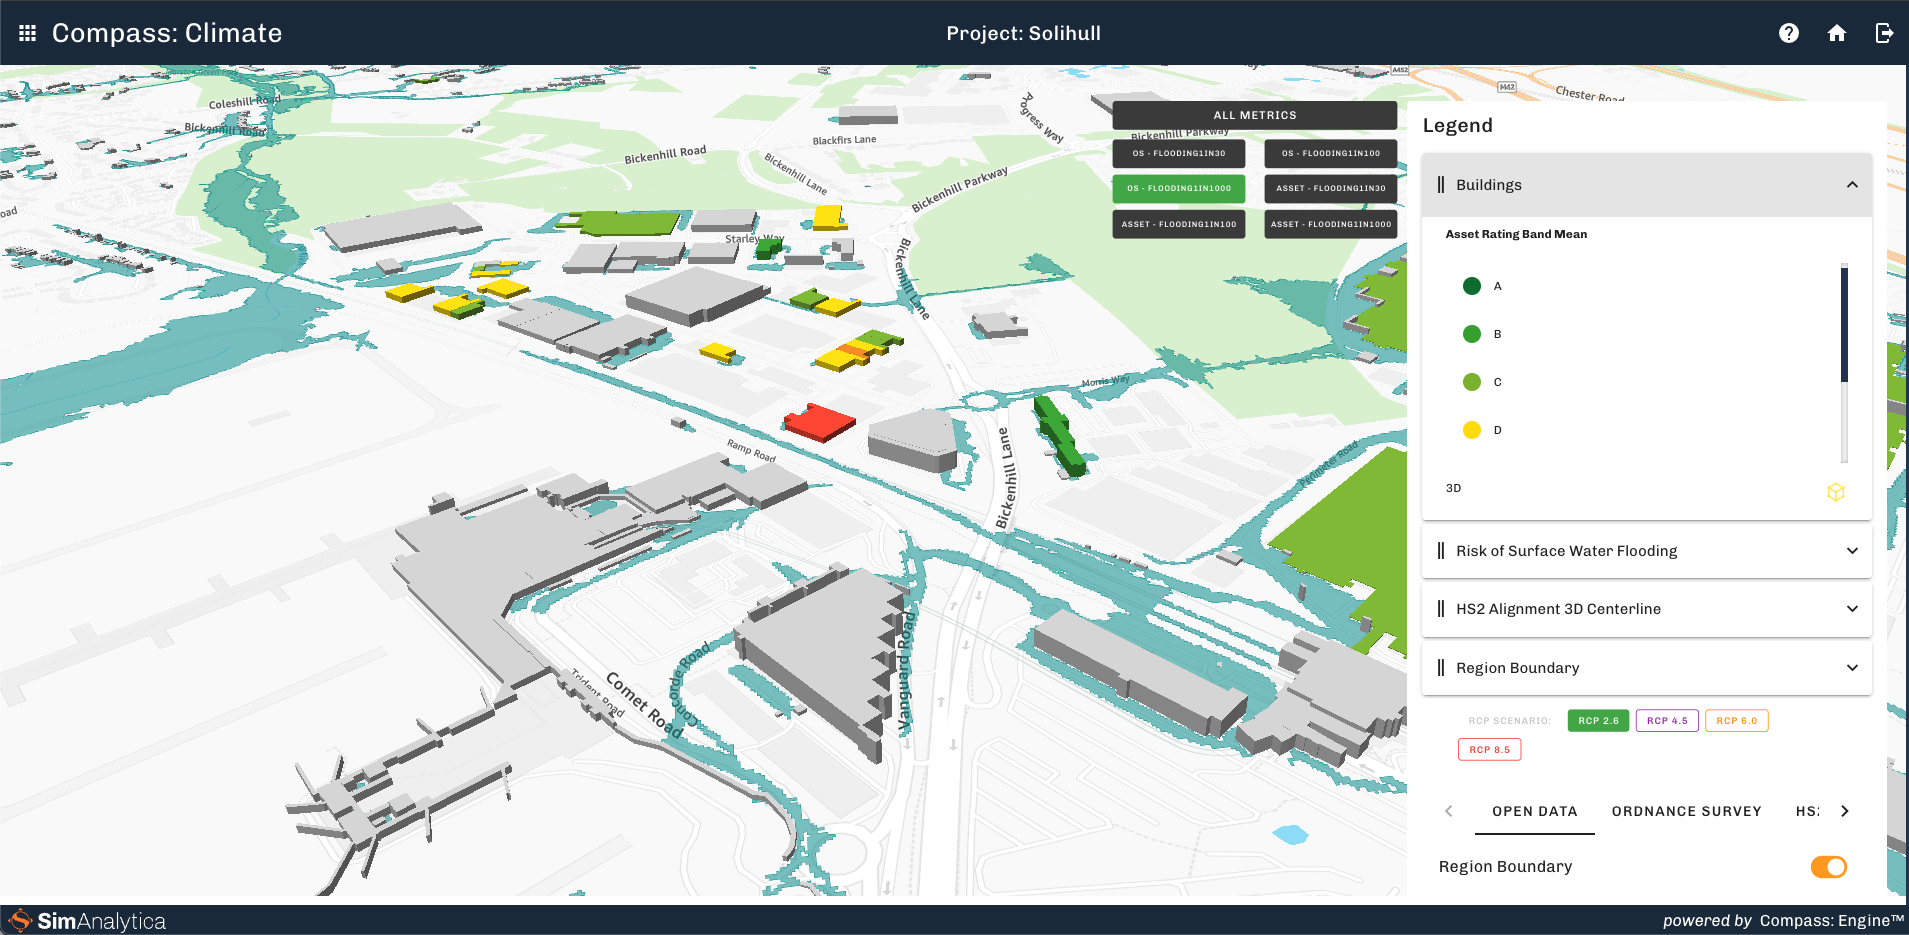Expand the Region Boundary legend section
This screenshot has width=1909, height=935.
(x=1852, y=668)
